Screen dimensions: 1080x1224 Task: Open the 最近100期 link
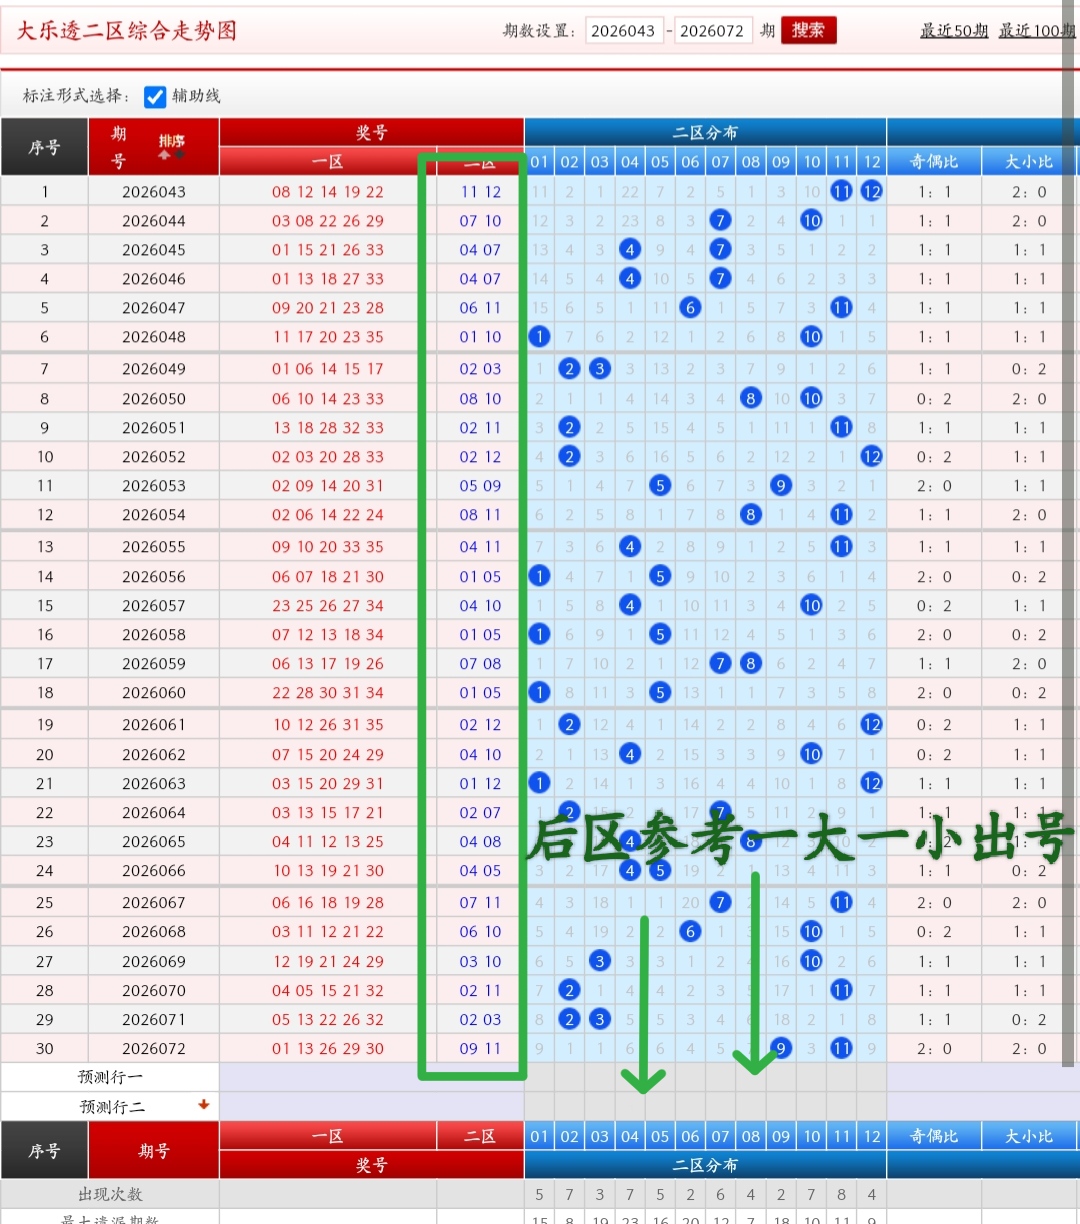(x=1038, y=31)
